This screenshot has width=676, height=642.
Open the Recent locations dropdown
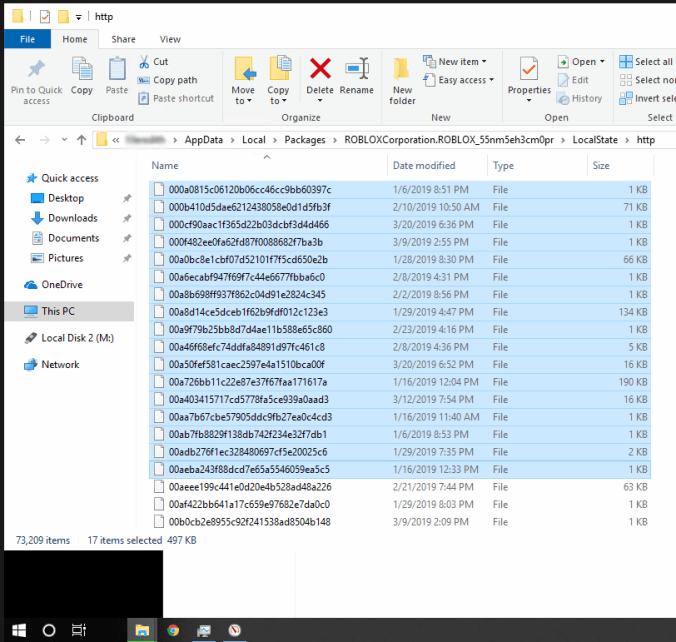(x=64, y=140)
